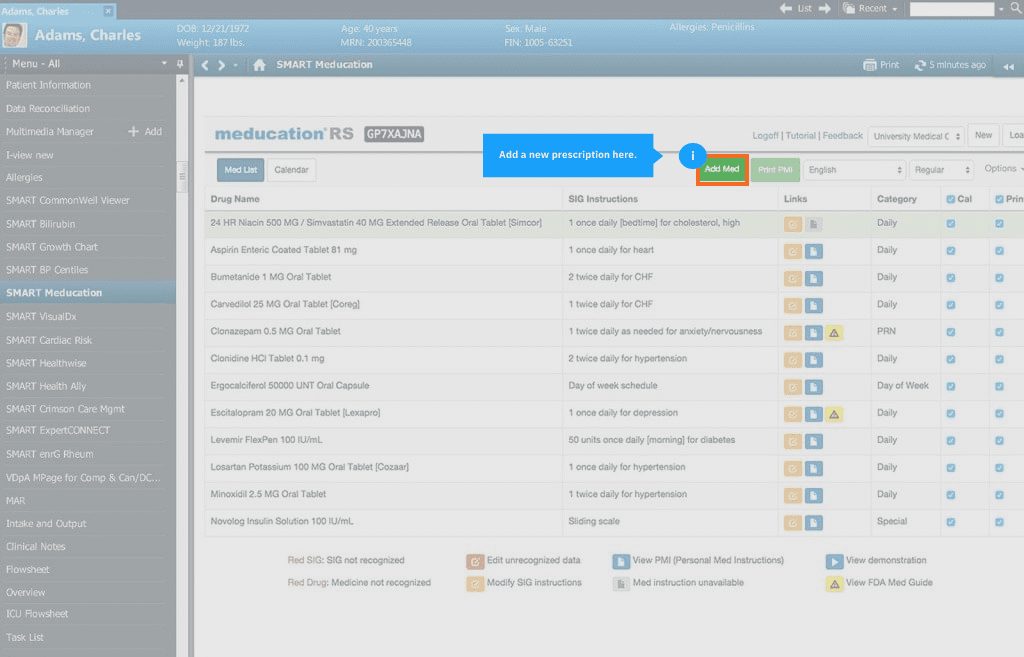Click the Charles Adams patient photo
The height and width of the screenshot is (657, 1024).
(14, 35)
